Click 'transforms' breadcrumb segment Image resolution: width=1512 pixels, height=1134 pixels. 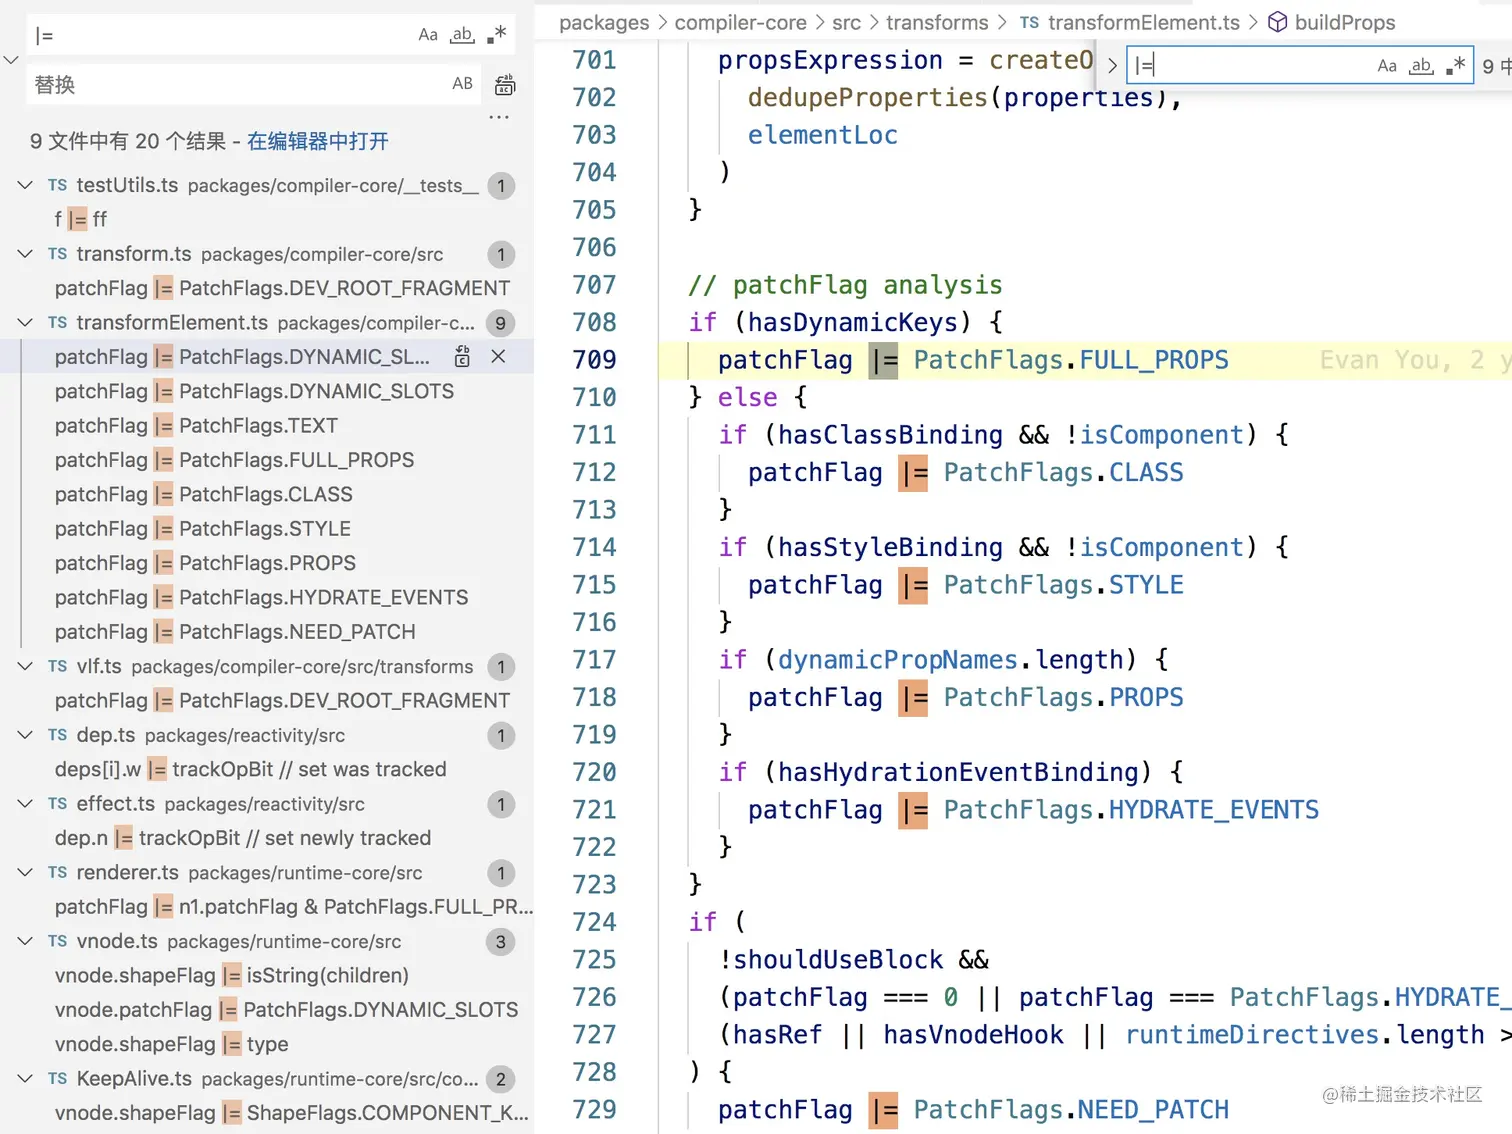(x=937, y=22)
